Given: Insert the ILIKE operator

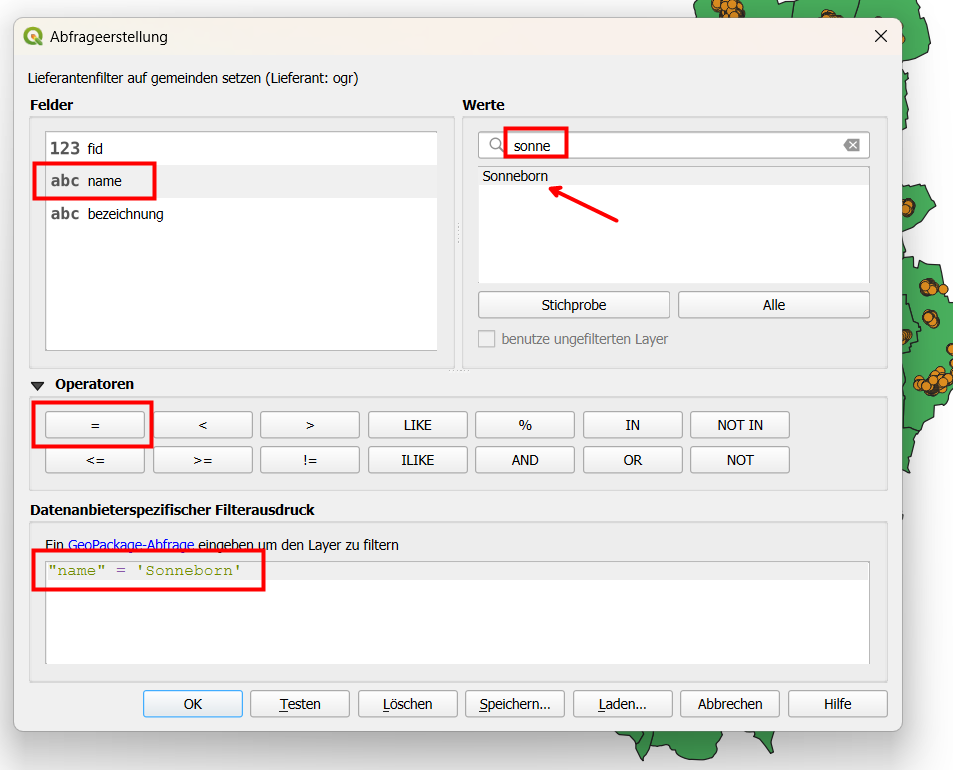Looking at the screenshot, I should coord(418,460).
